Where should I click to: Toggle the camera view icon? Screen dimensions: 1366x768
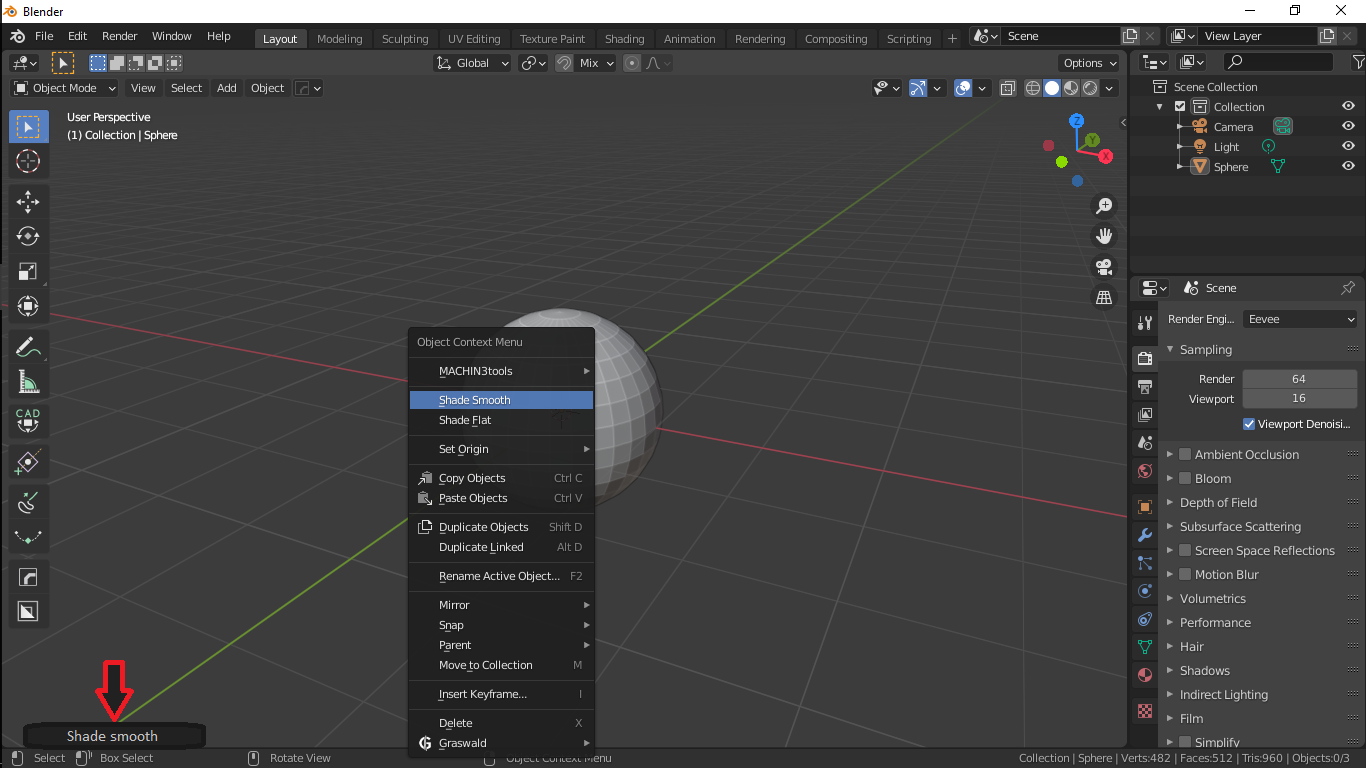(x=1104, y=267)
